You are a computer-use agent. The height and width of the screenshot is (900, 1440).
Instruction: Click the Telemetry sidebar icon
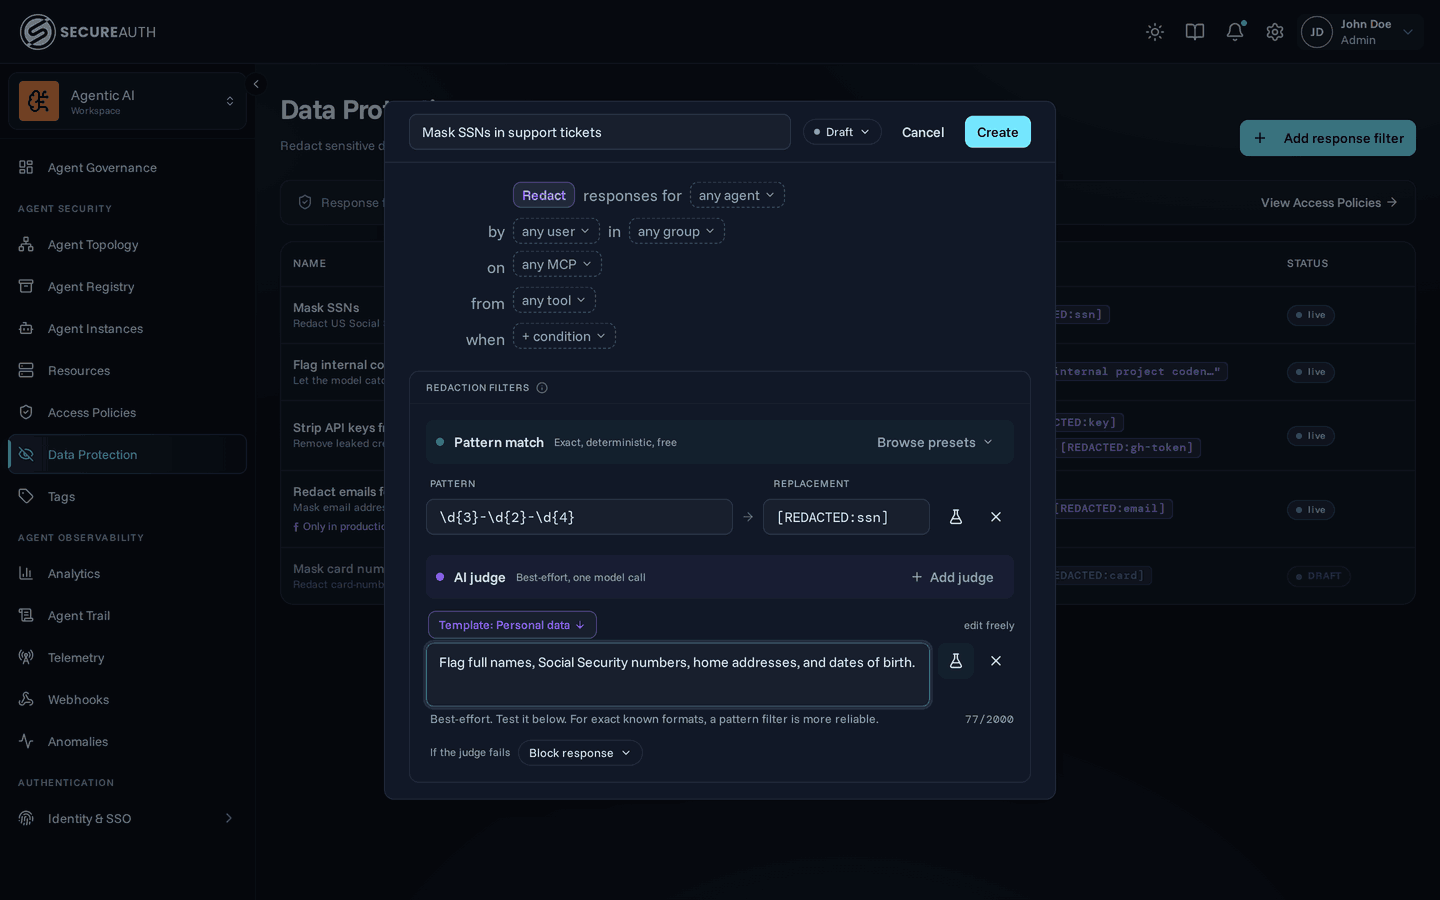(x=26, y=657)
